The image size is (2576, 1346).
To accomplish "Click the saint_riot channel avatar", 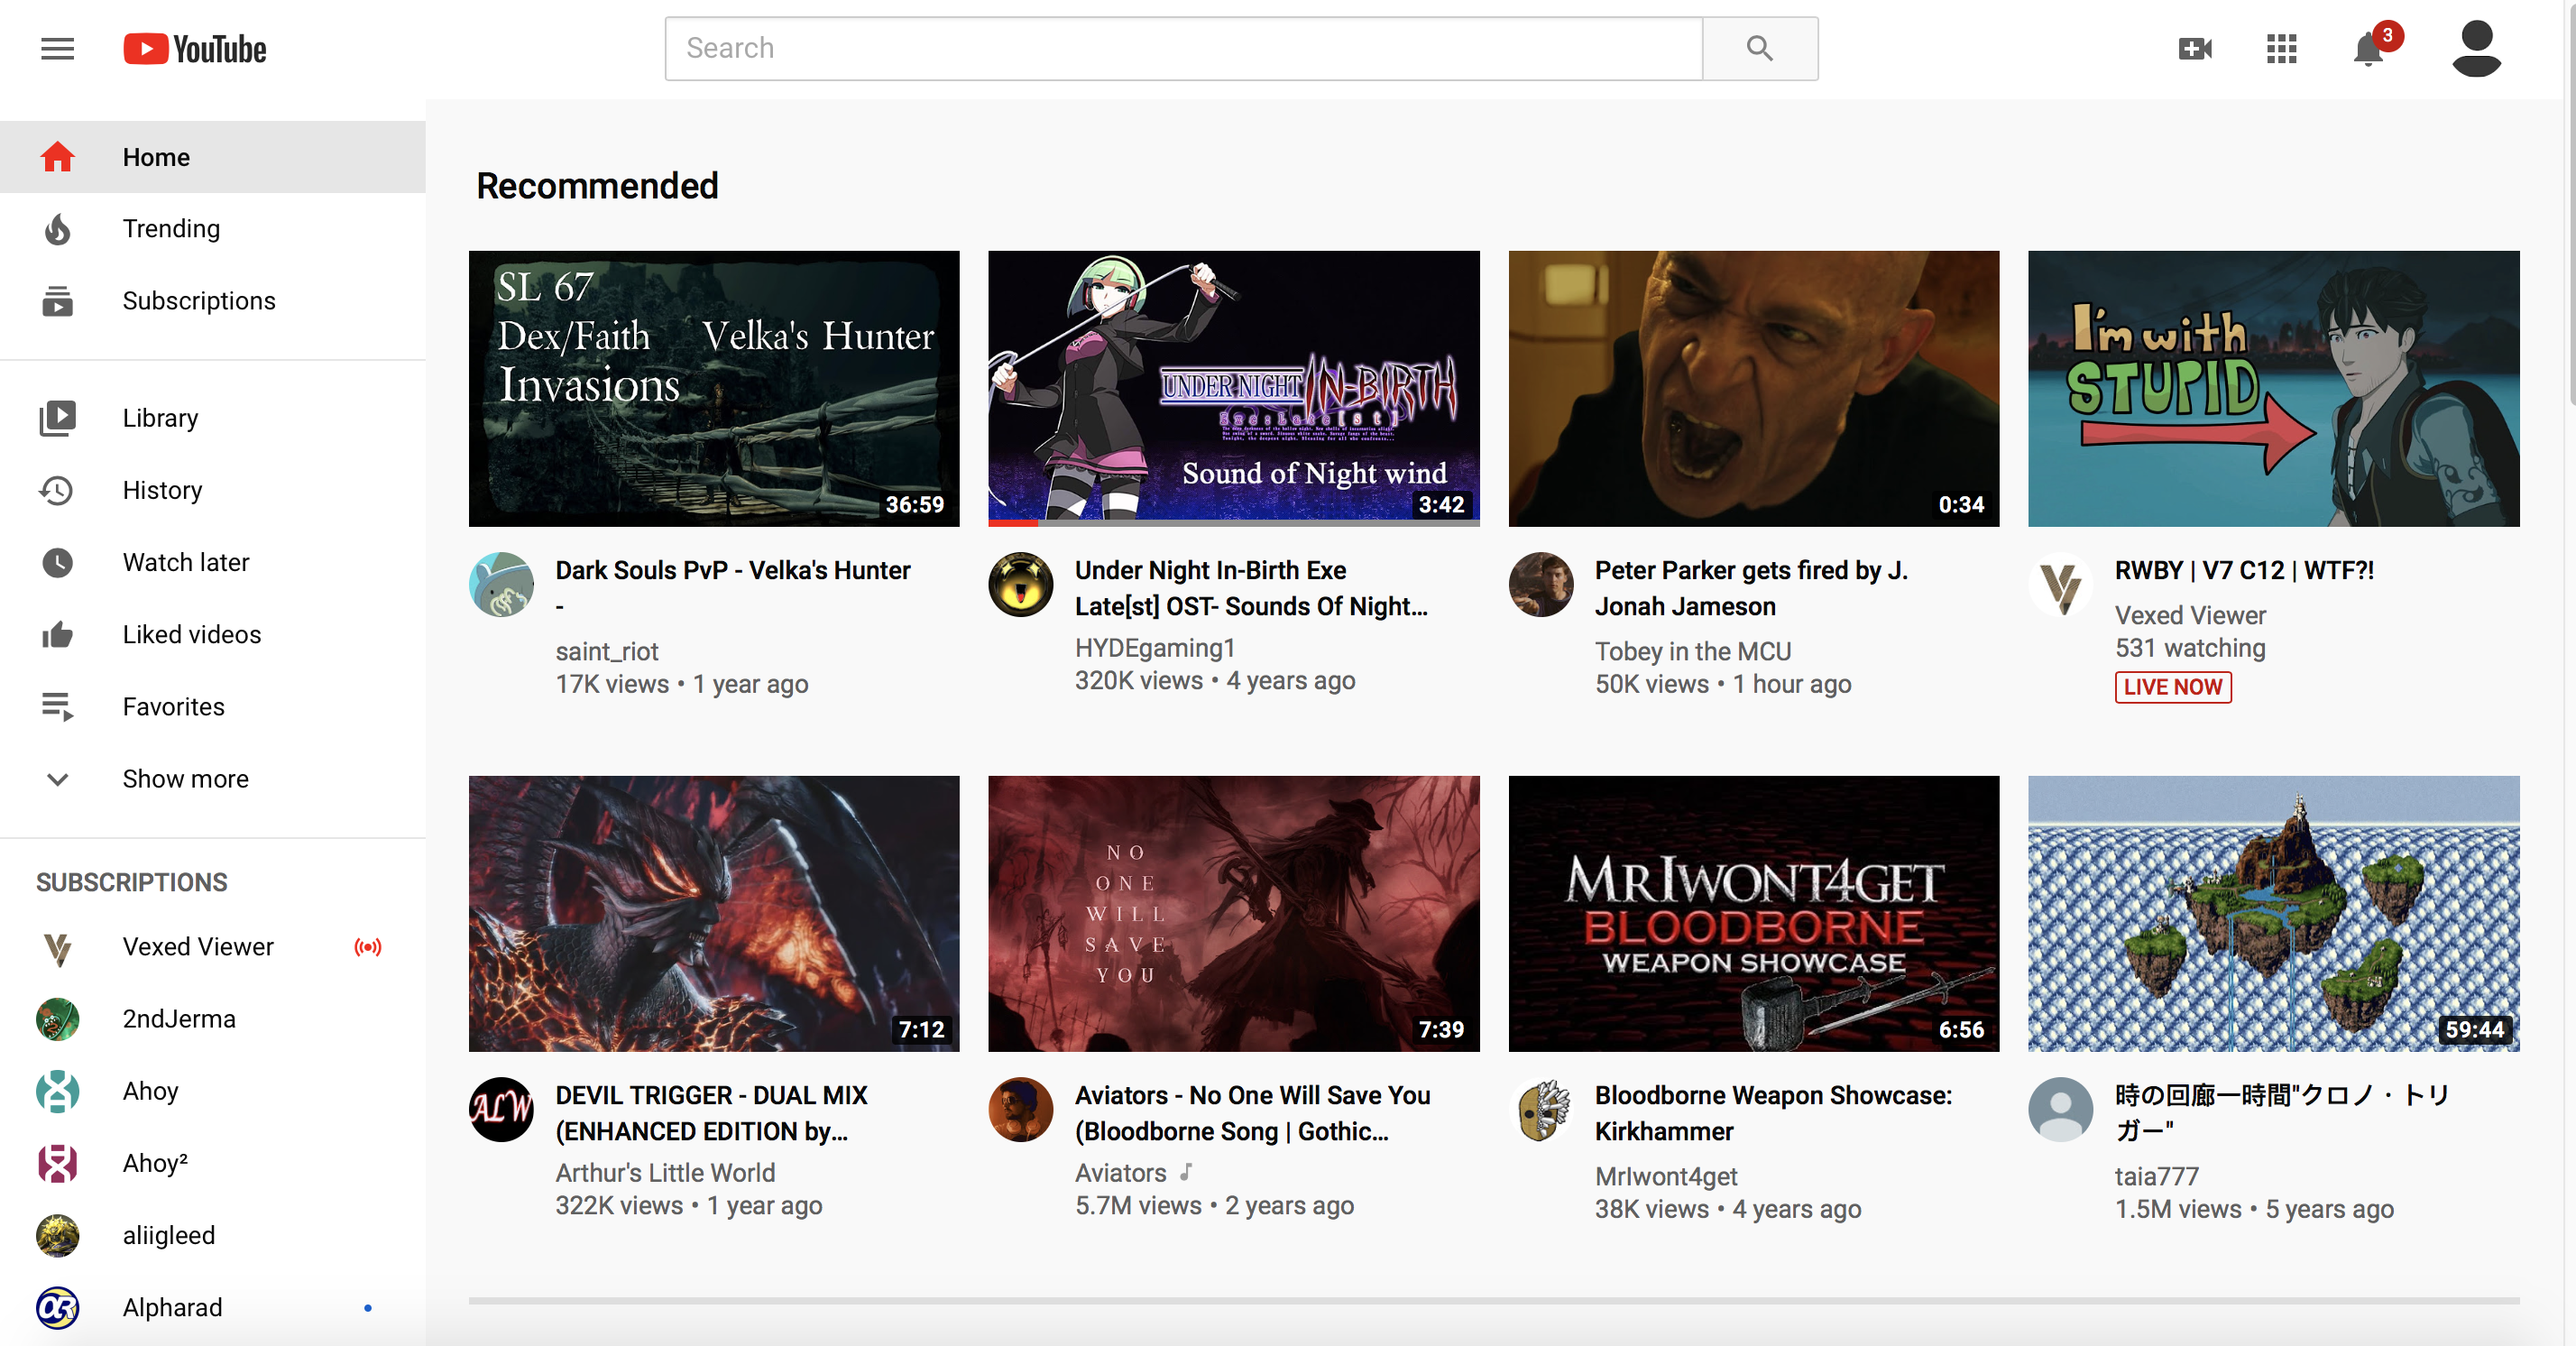I will coord(501,584).
